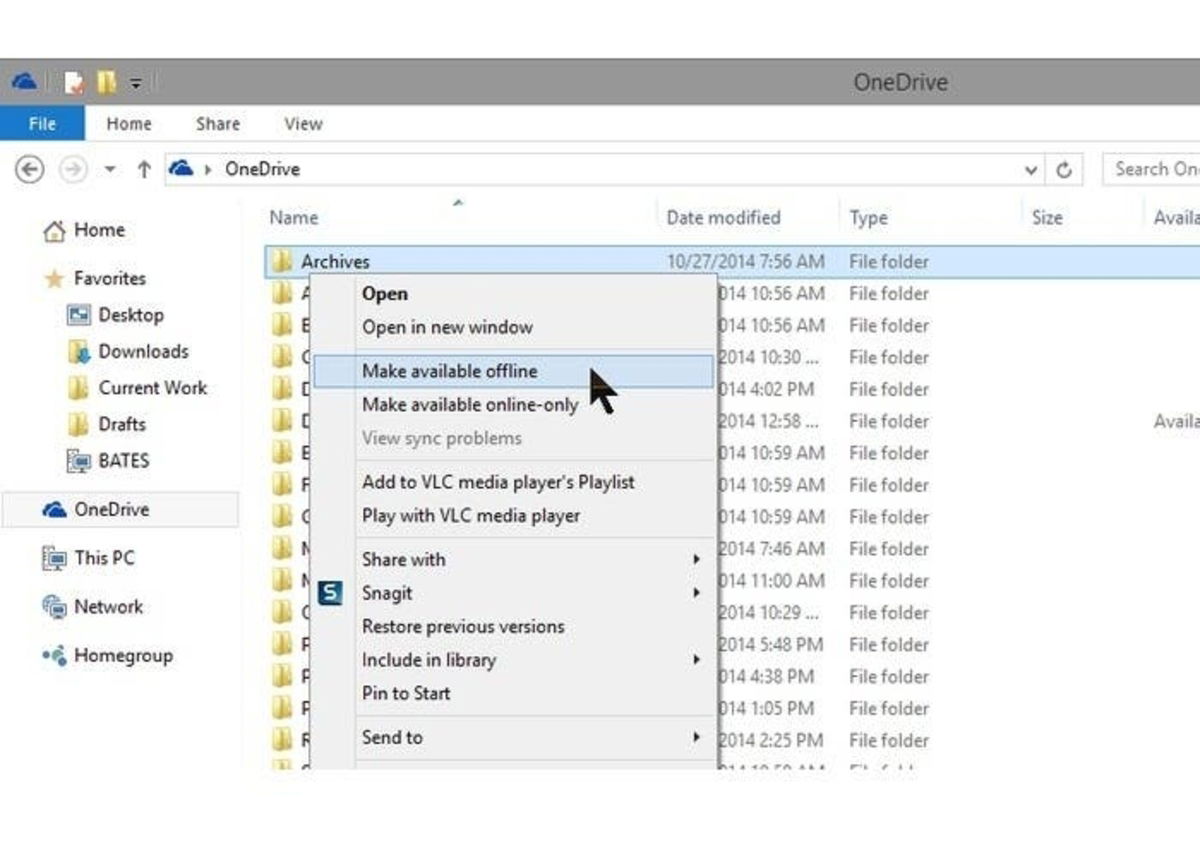Viewport: 1200px width, 857px height.
Task: Click the OneDrive cloud icon in title bar
Action: (x=24, y=81)
